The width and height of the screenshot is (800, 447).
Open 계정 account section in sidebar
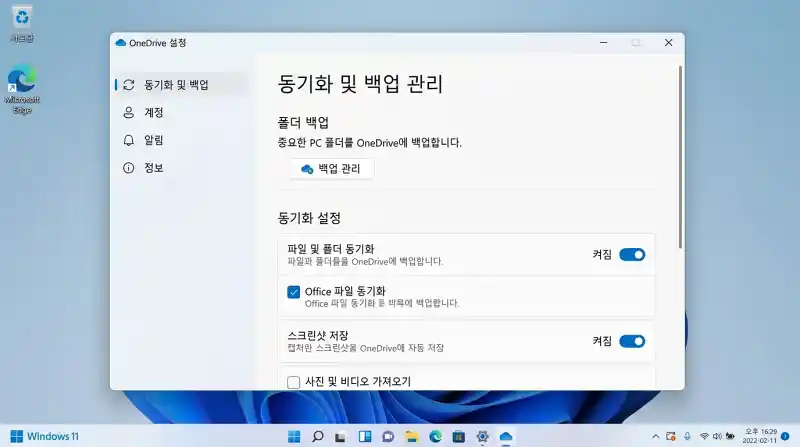tap(181, 112)
